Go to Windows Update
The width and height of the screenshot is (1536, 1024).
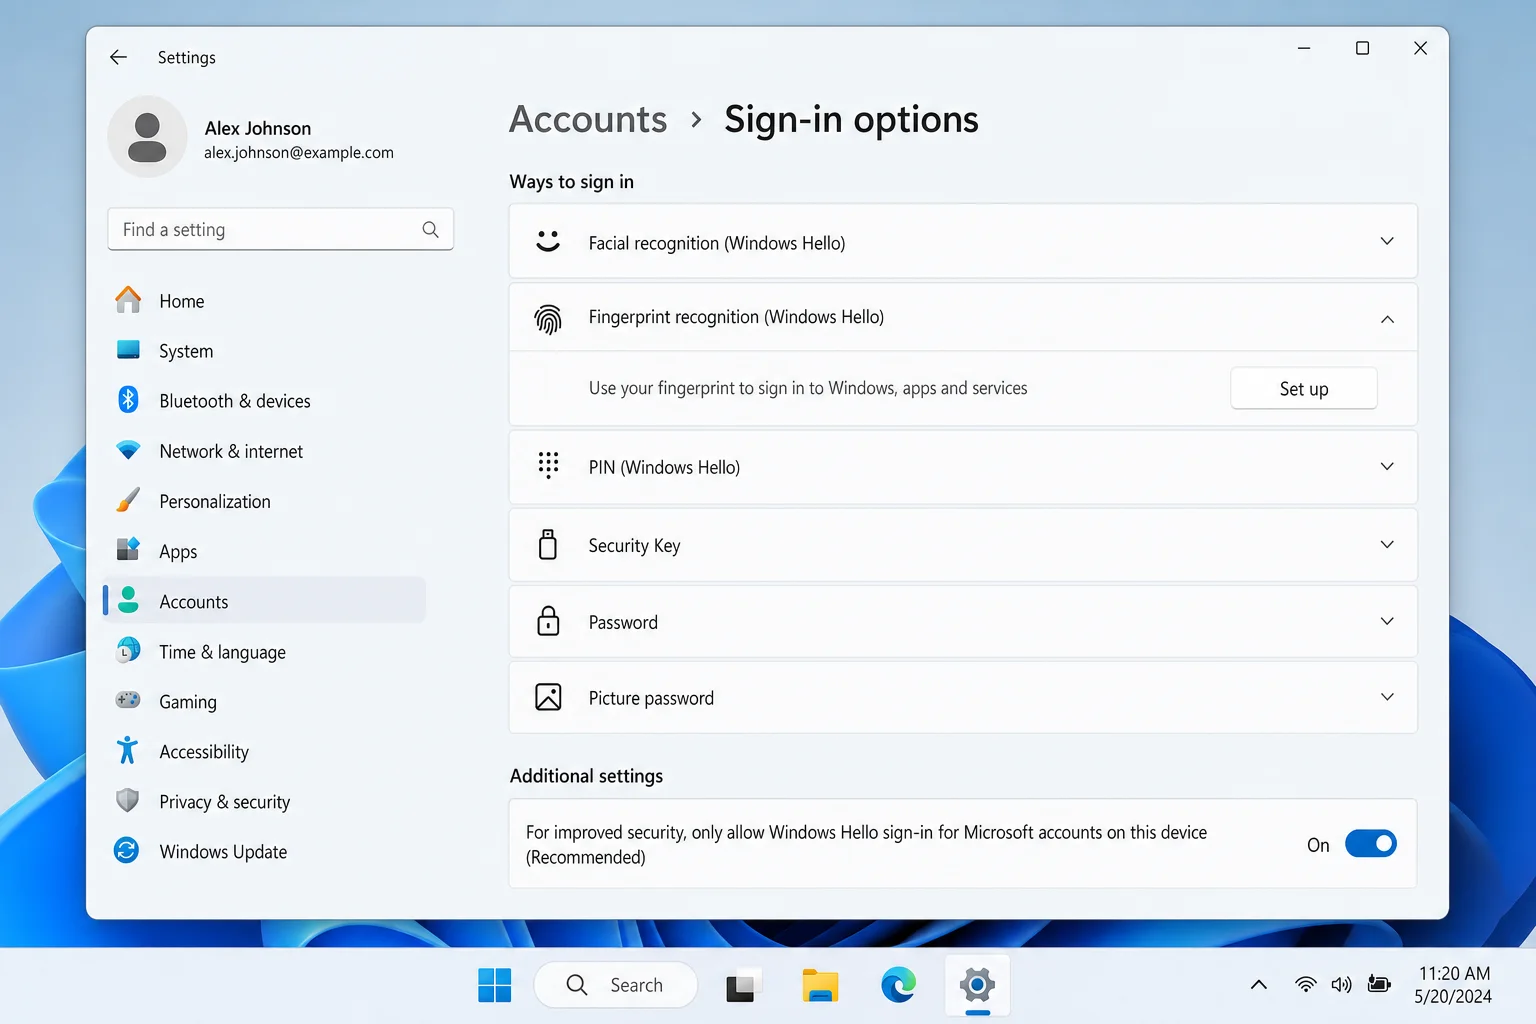[264, 851]
